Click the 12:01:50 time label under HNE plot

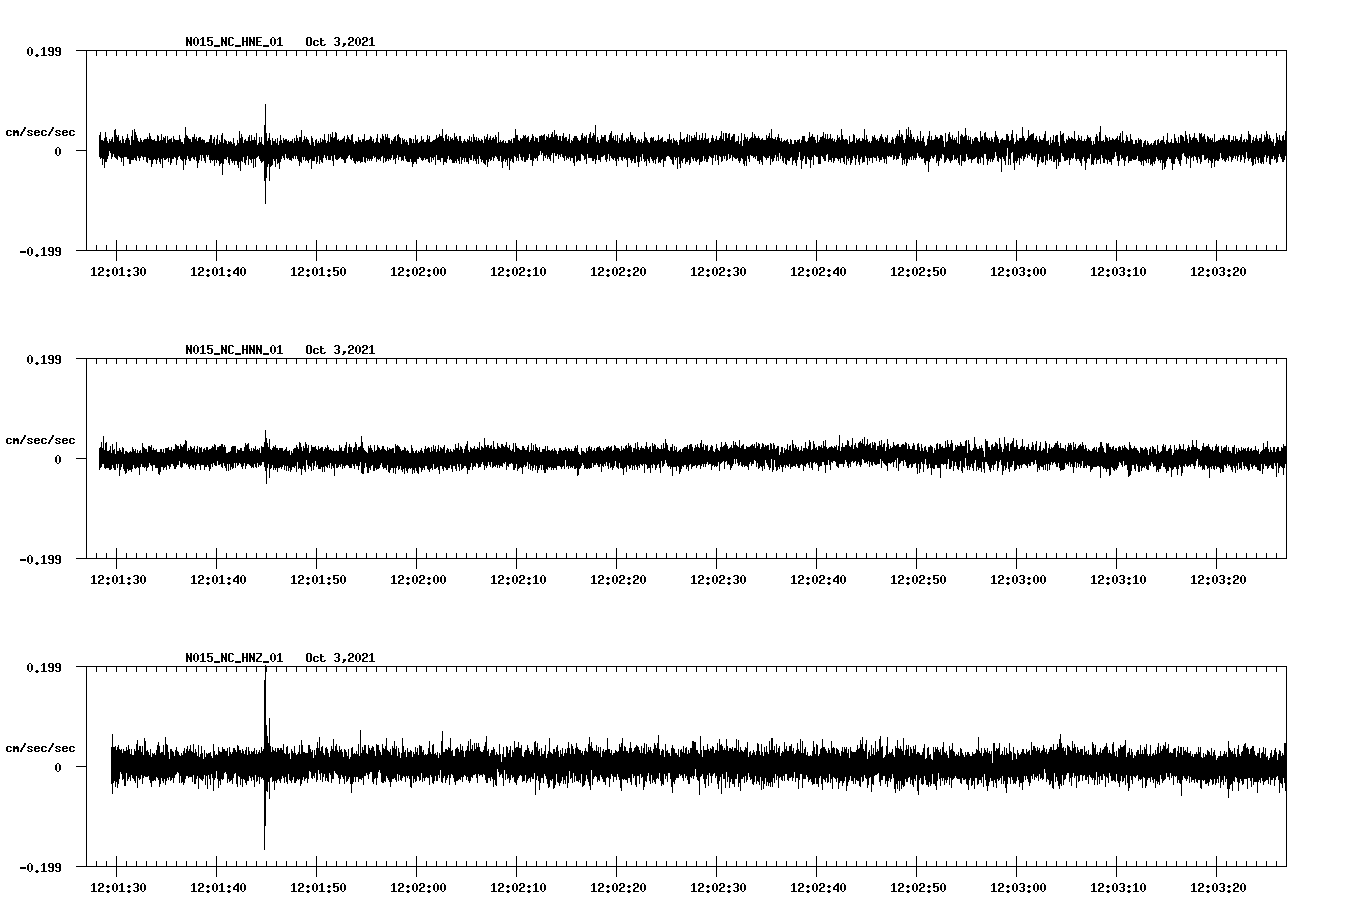click(318, 272)
